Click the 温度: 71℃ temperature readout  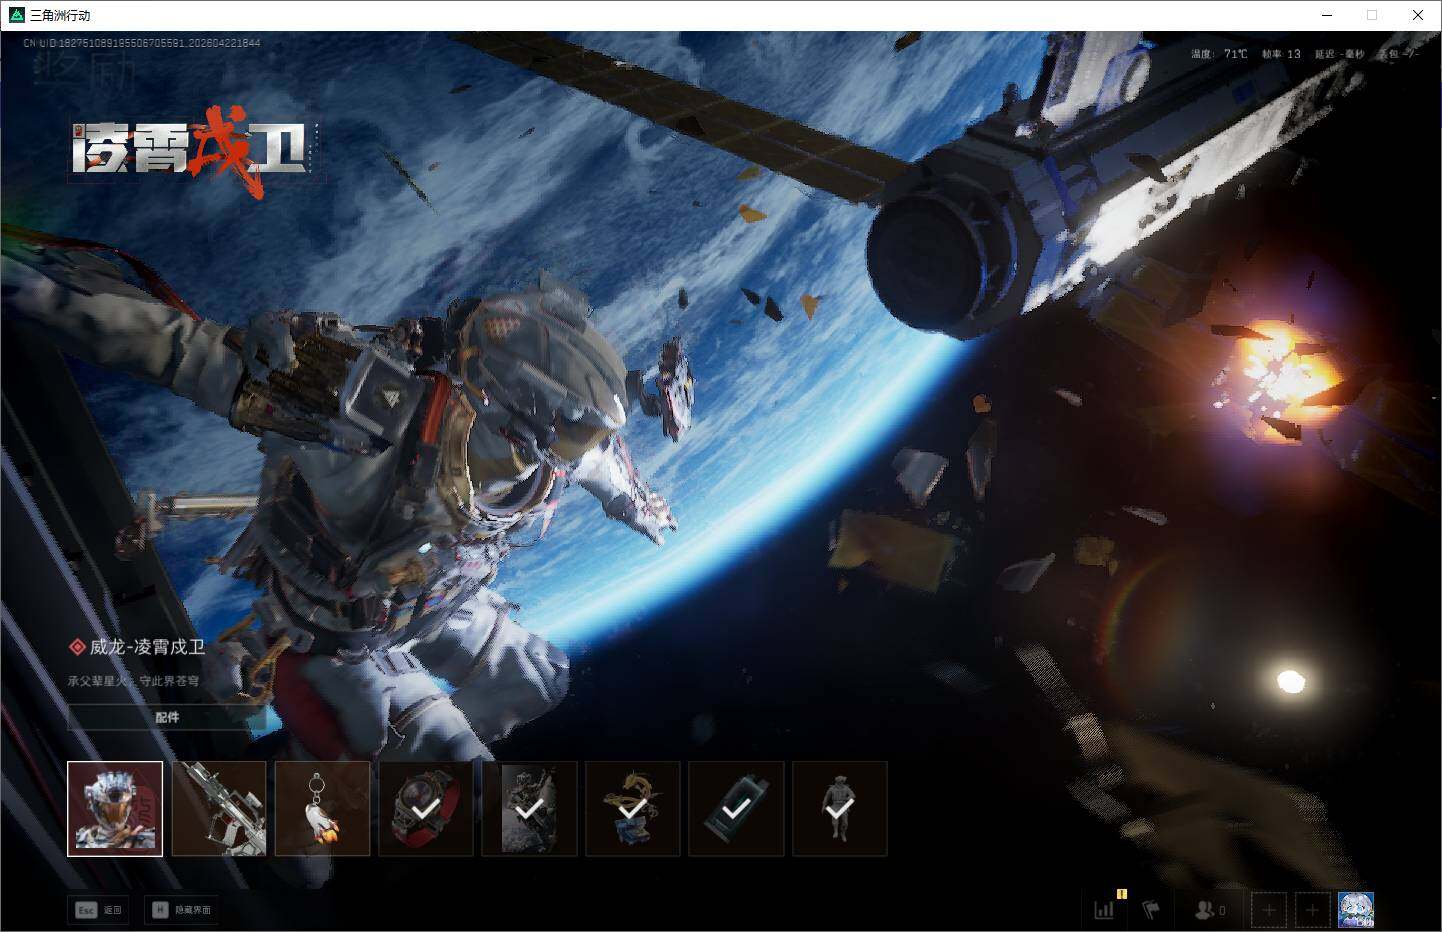tap(1219, 54)
